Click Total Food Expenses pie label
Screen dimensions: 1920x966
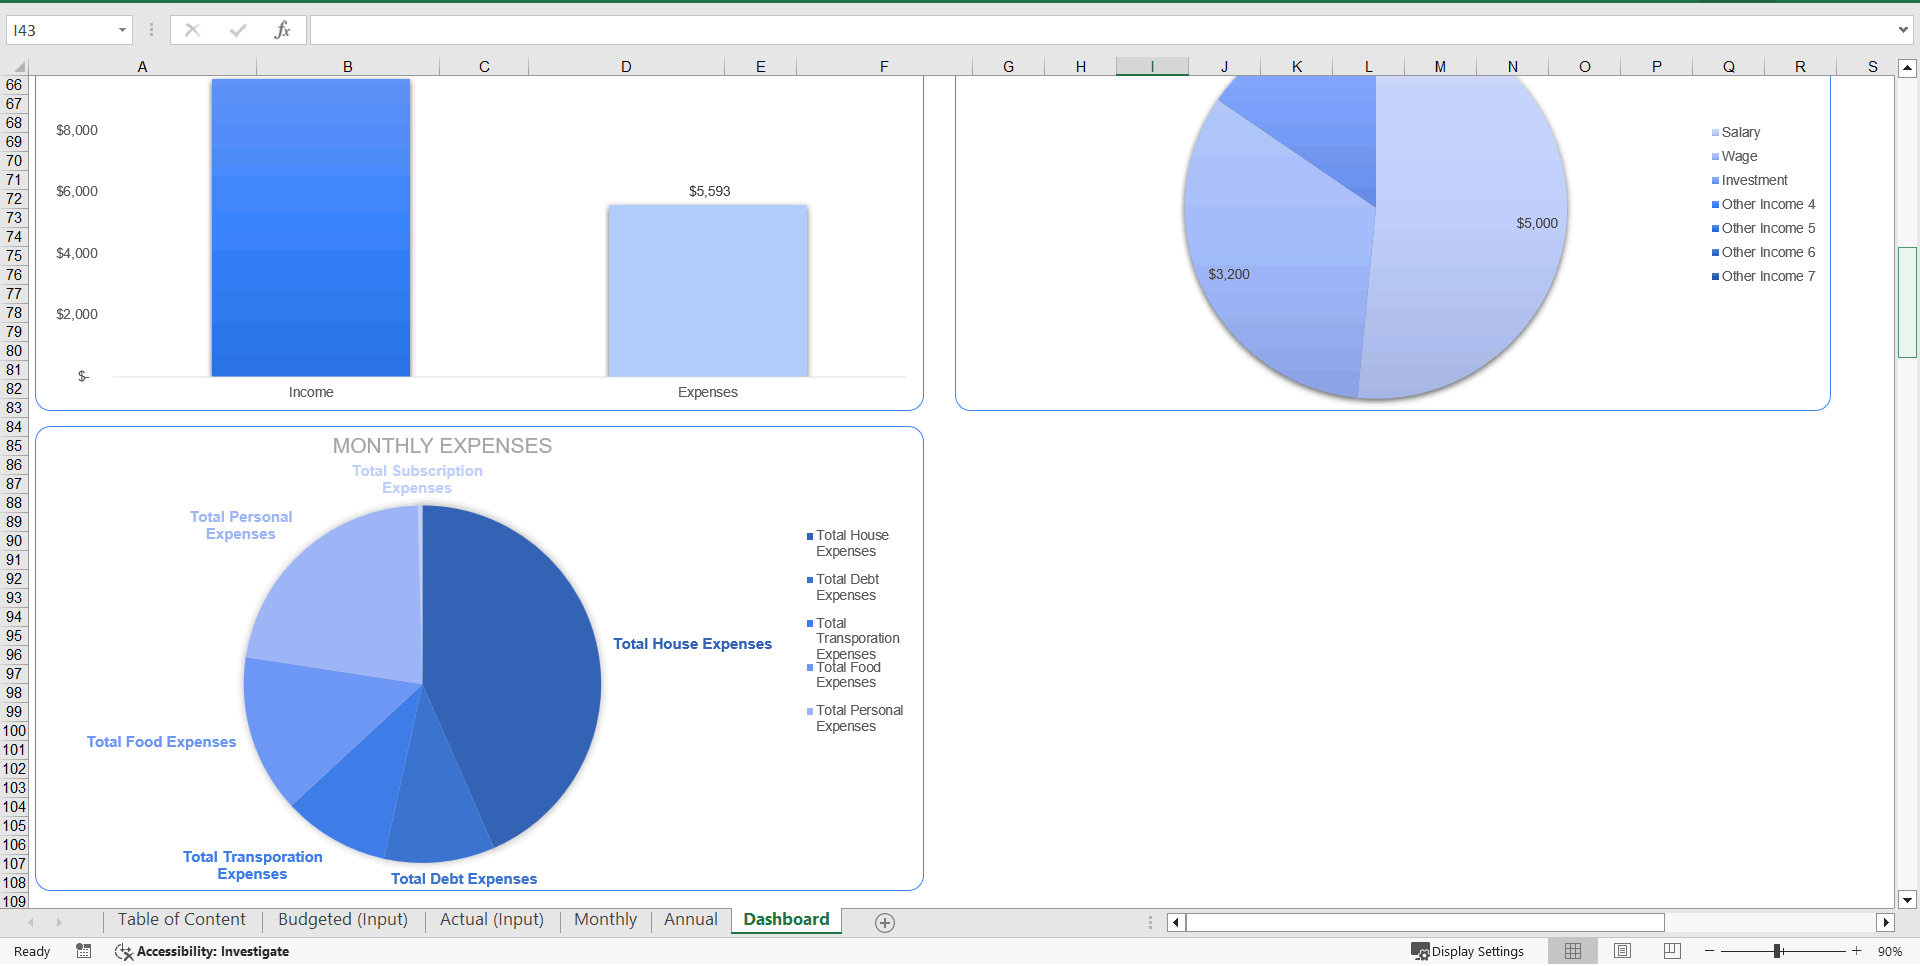point(161,742)
